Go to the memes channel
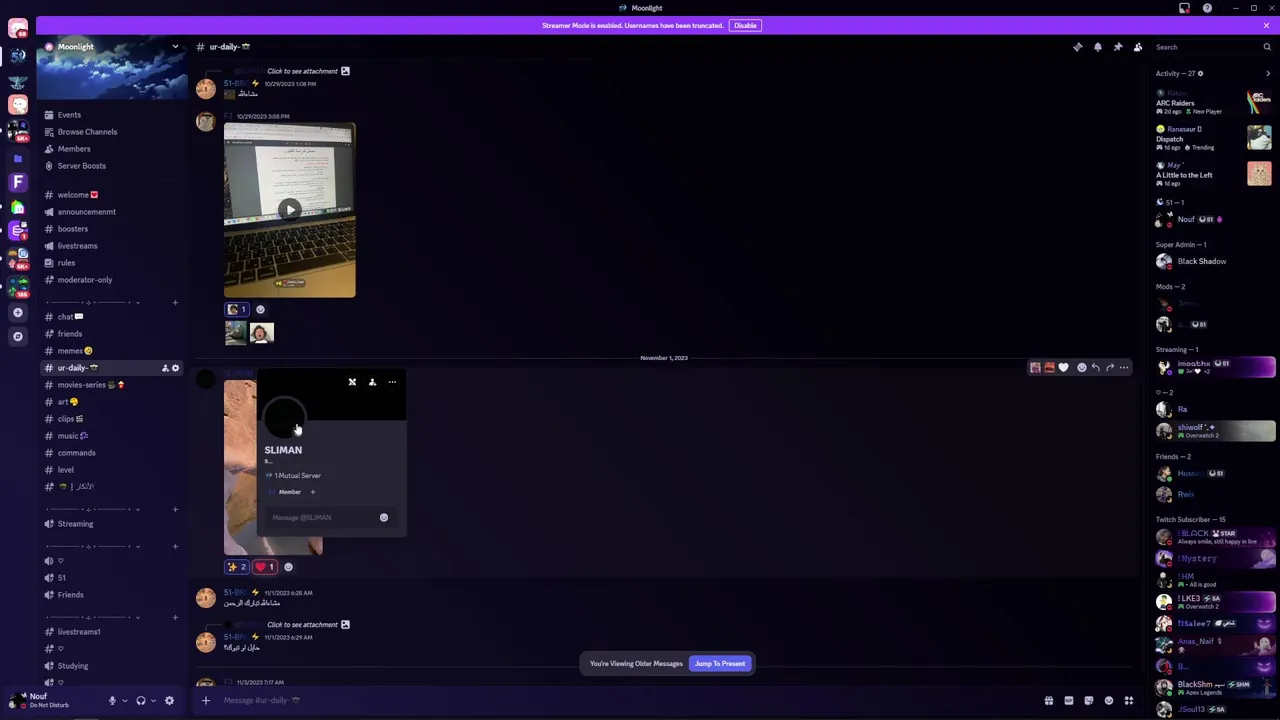 (74, 351)
